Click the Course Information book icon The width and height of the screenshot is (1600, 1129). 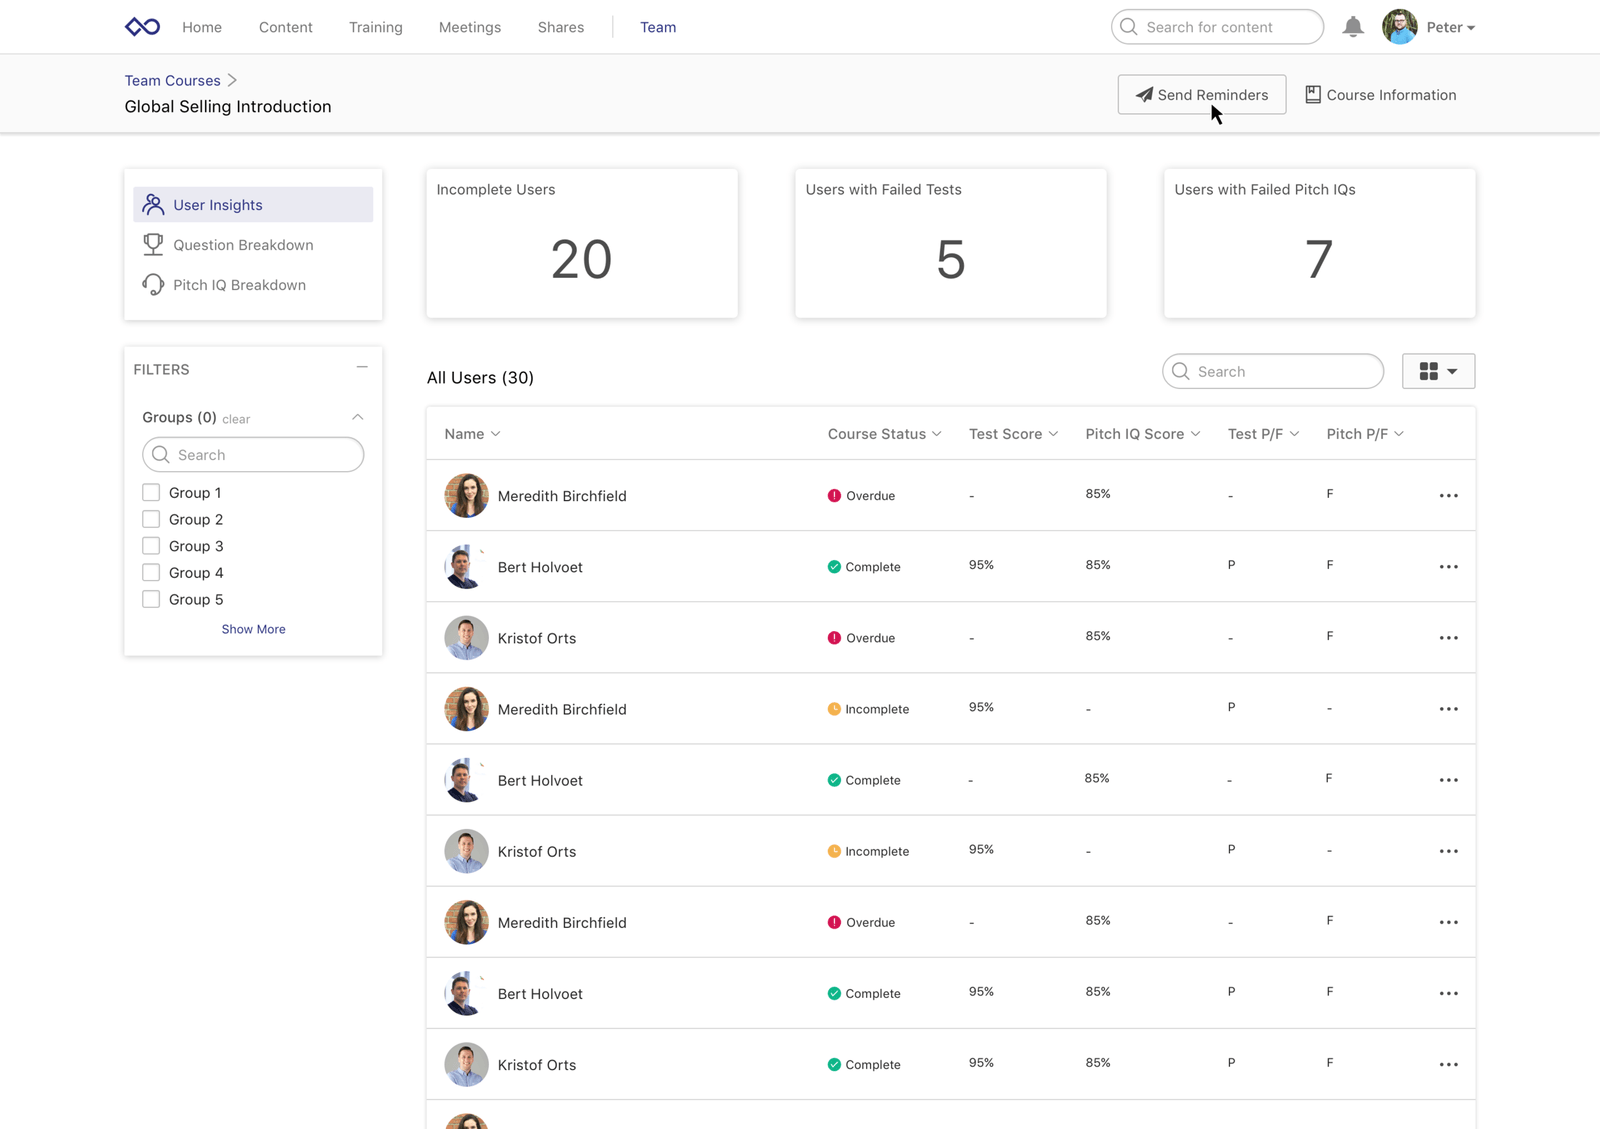(x=1312, y=94)
